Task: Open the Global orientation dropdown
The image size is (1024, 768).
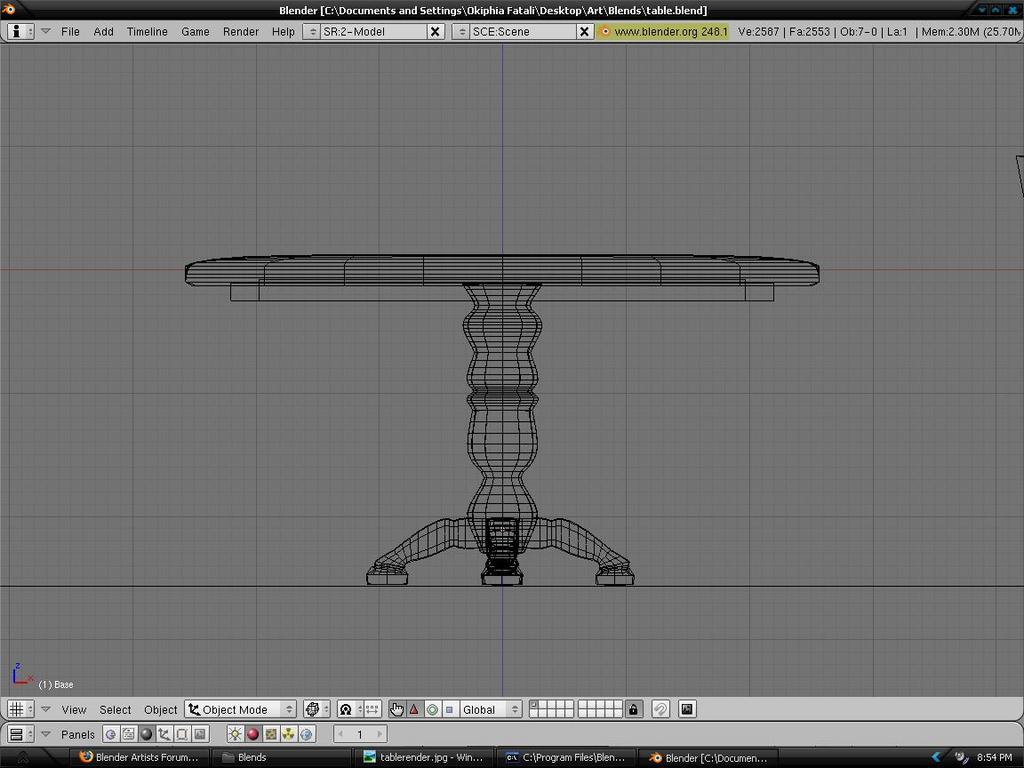Action: tap(490, 709)
